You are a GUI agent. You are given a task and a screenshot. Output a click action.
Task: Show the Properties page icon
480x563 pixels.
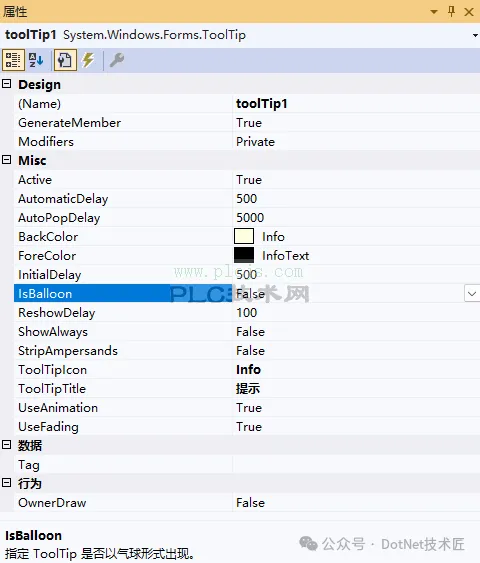point(65,60)
